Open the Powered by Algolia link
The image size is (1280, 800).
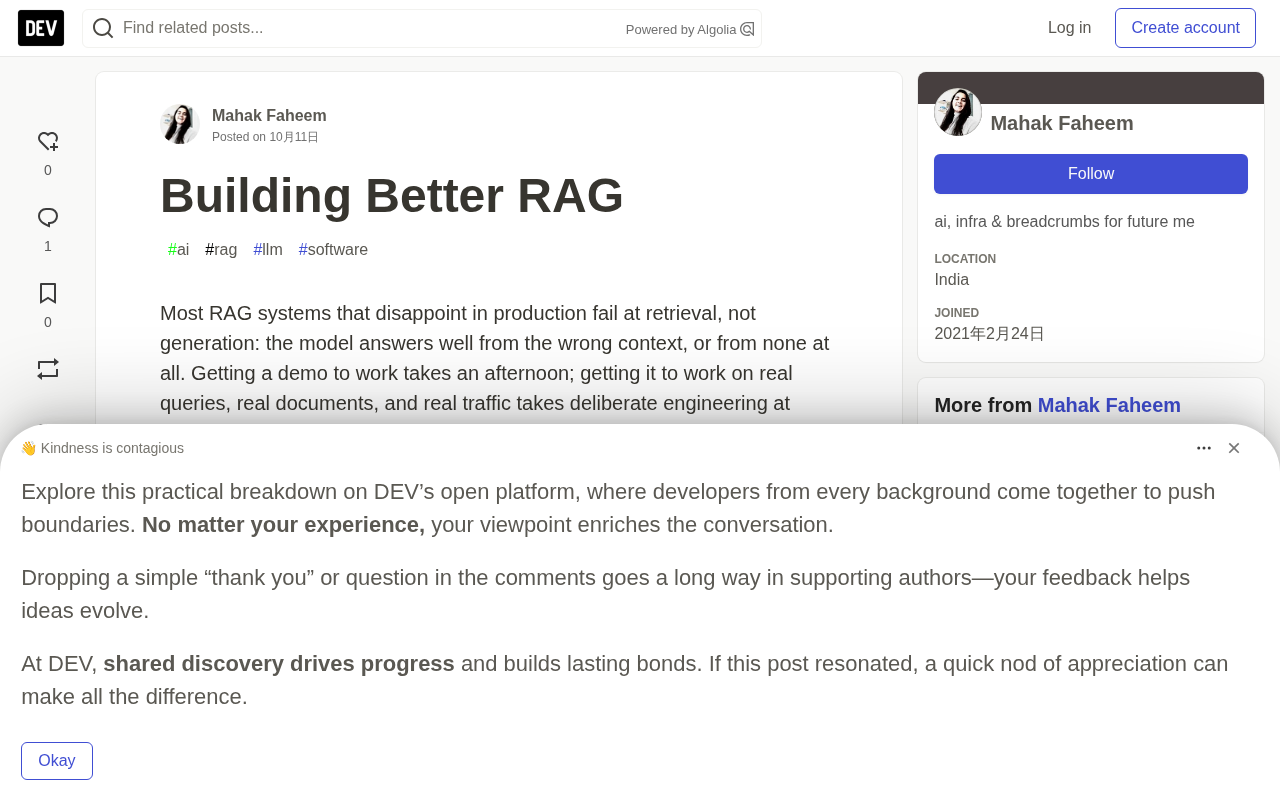click(x=690, y=29)
